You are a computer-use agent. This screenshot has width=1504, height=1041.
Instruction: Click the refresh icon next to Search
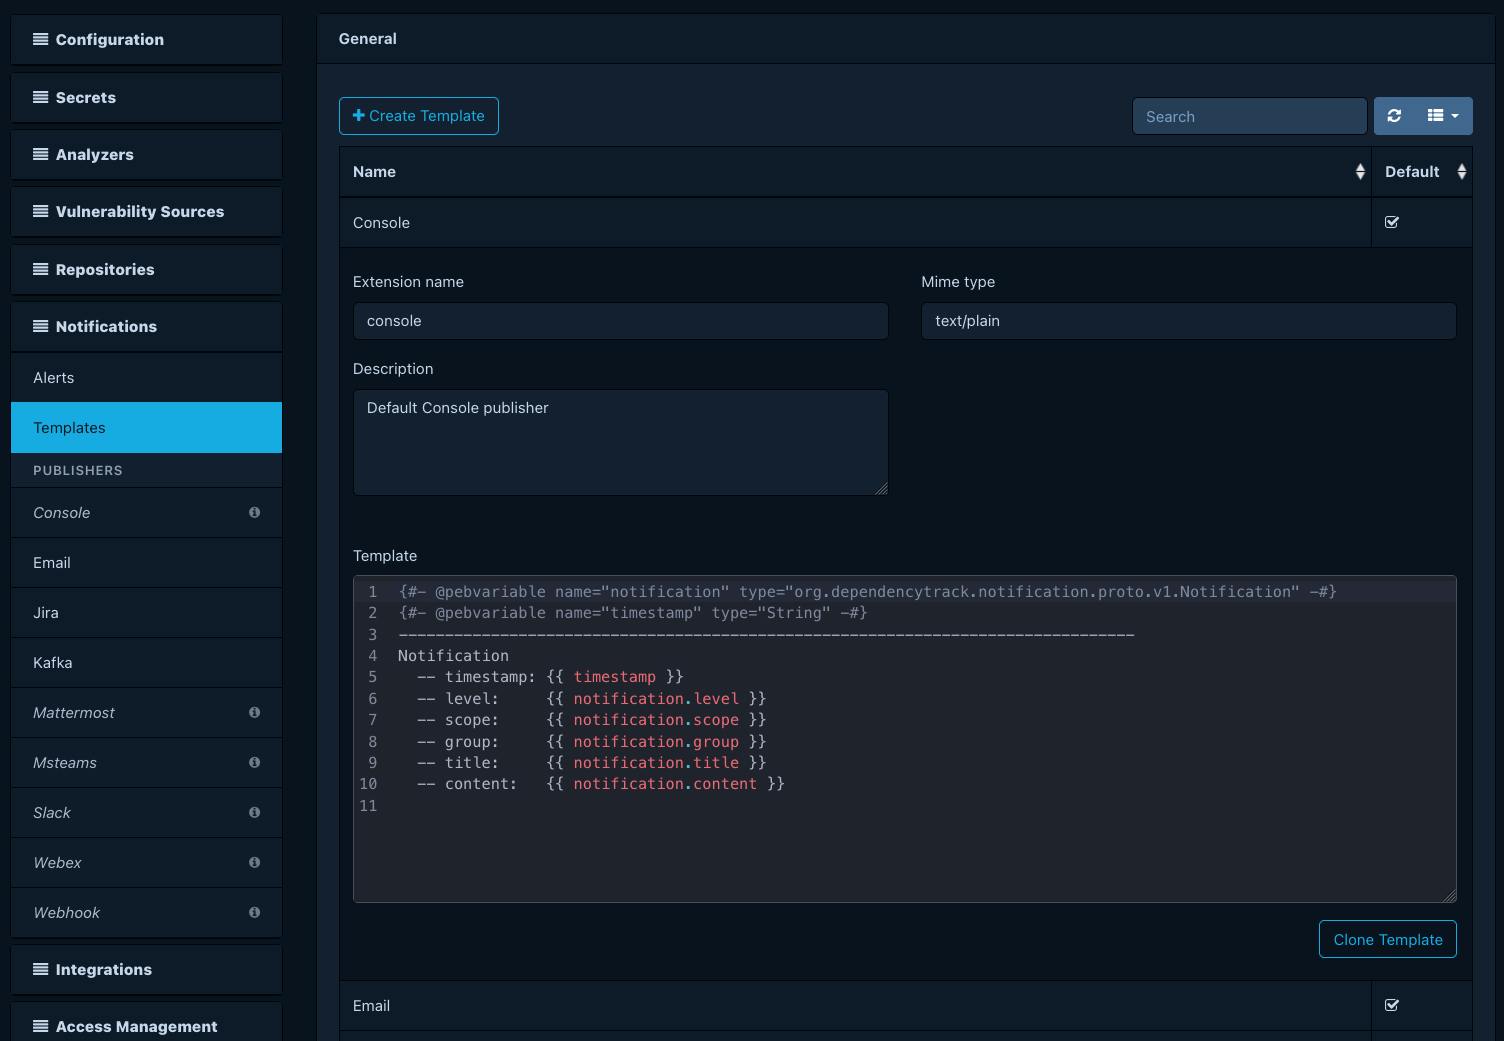[x=1394, y=116]
